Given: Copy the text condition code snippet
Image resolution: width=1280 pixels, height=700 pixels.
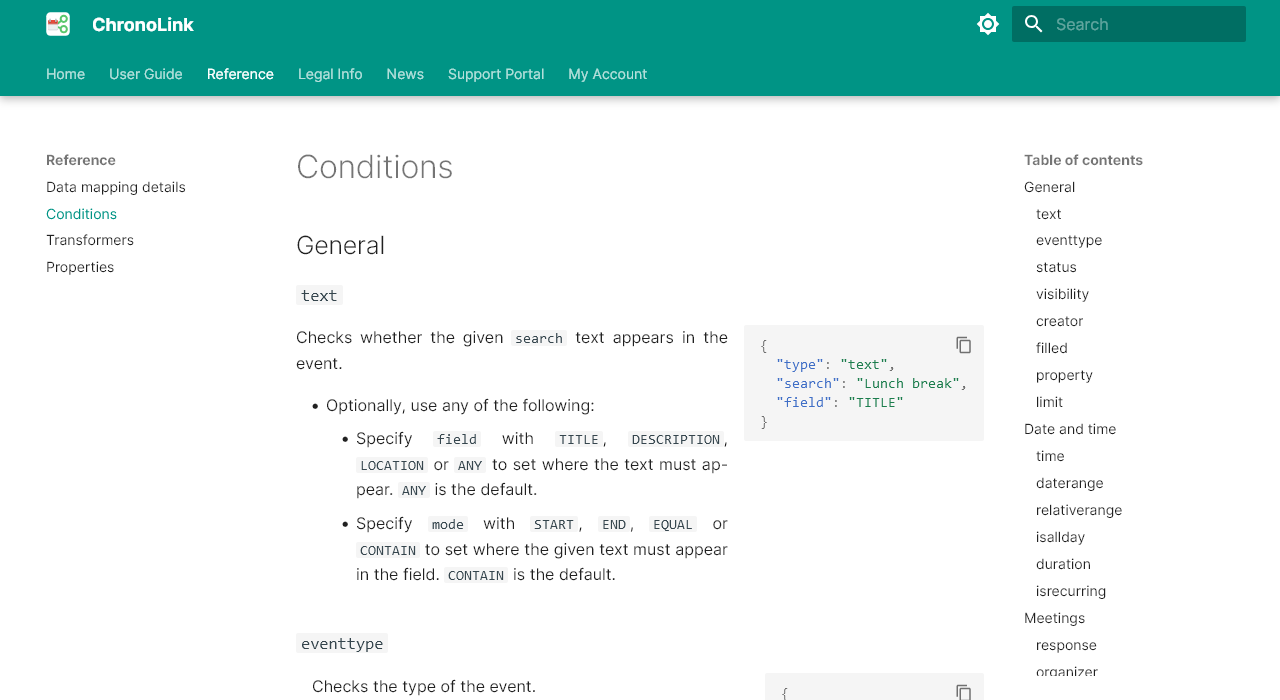Looking at the screenshot, I should (x=964, y=345).
